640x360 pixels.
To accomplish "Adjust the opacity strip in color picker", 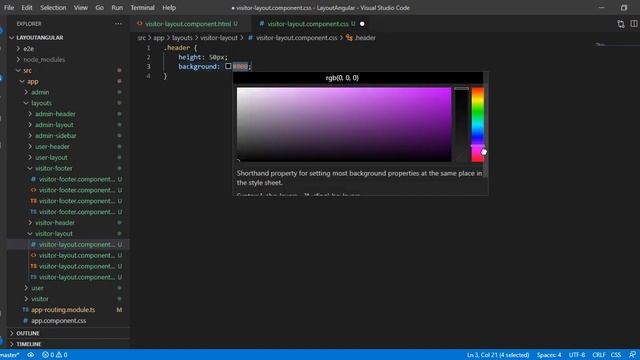I will tap(461, 124).
